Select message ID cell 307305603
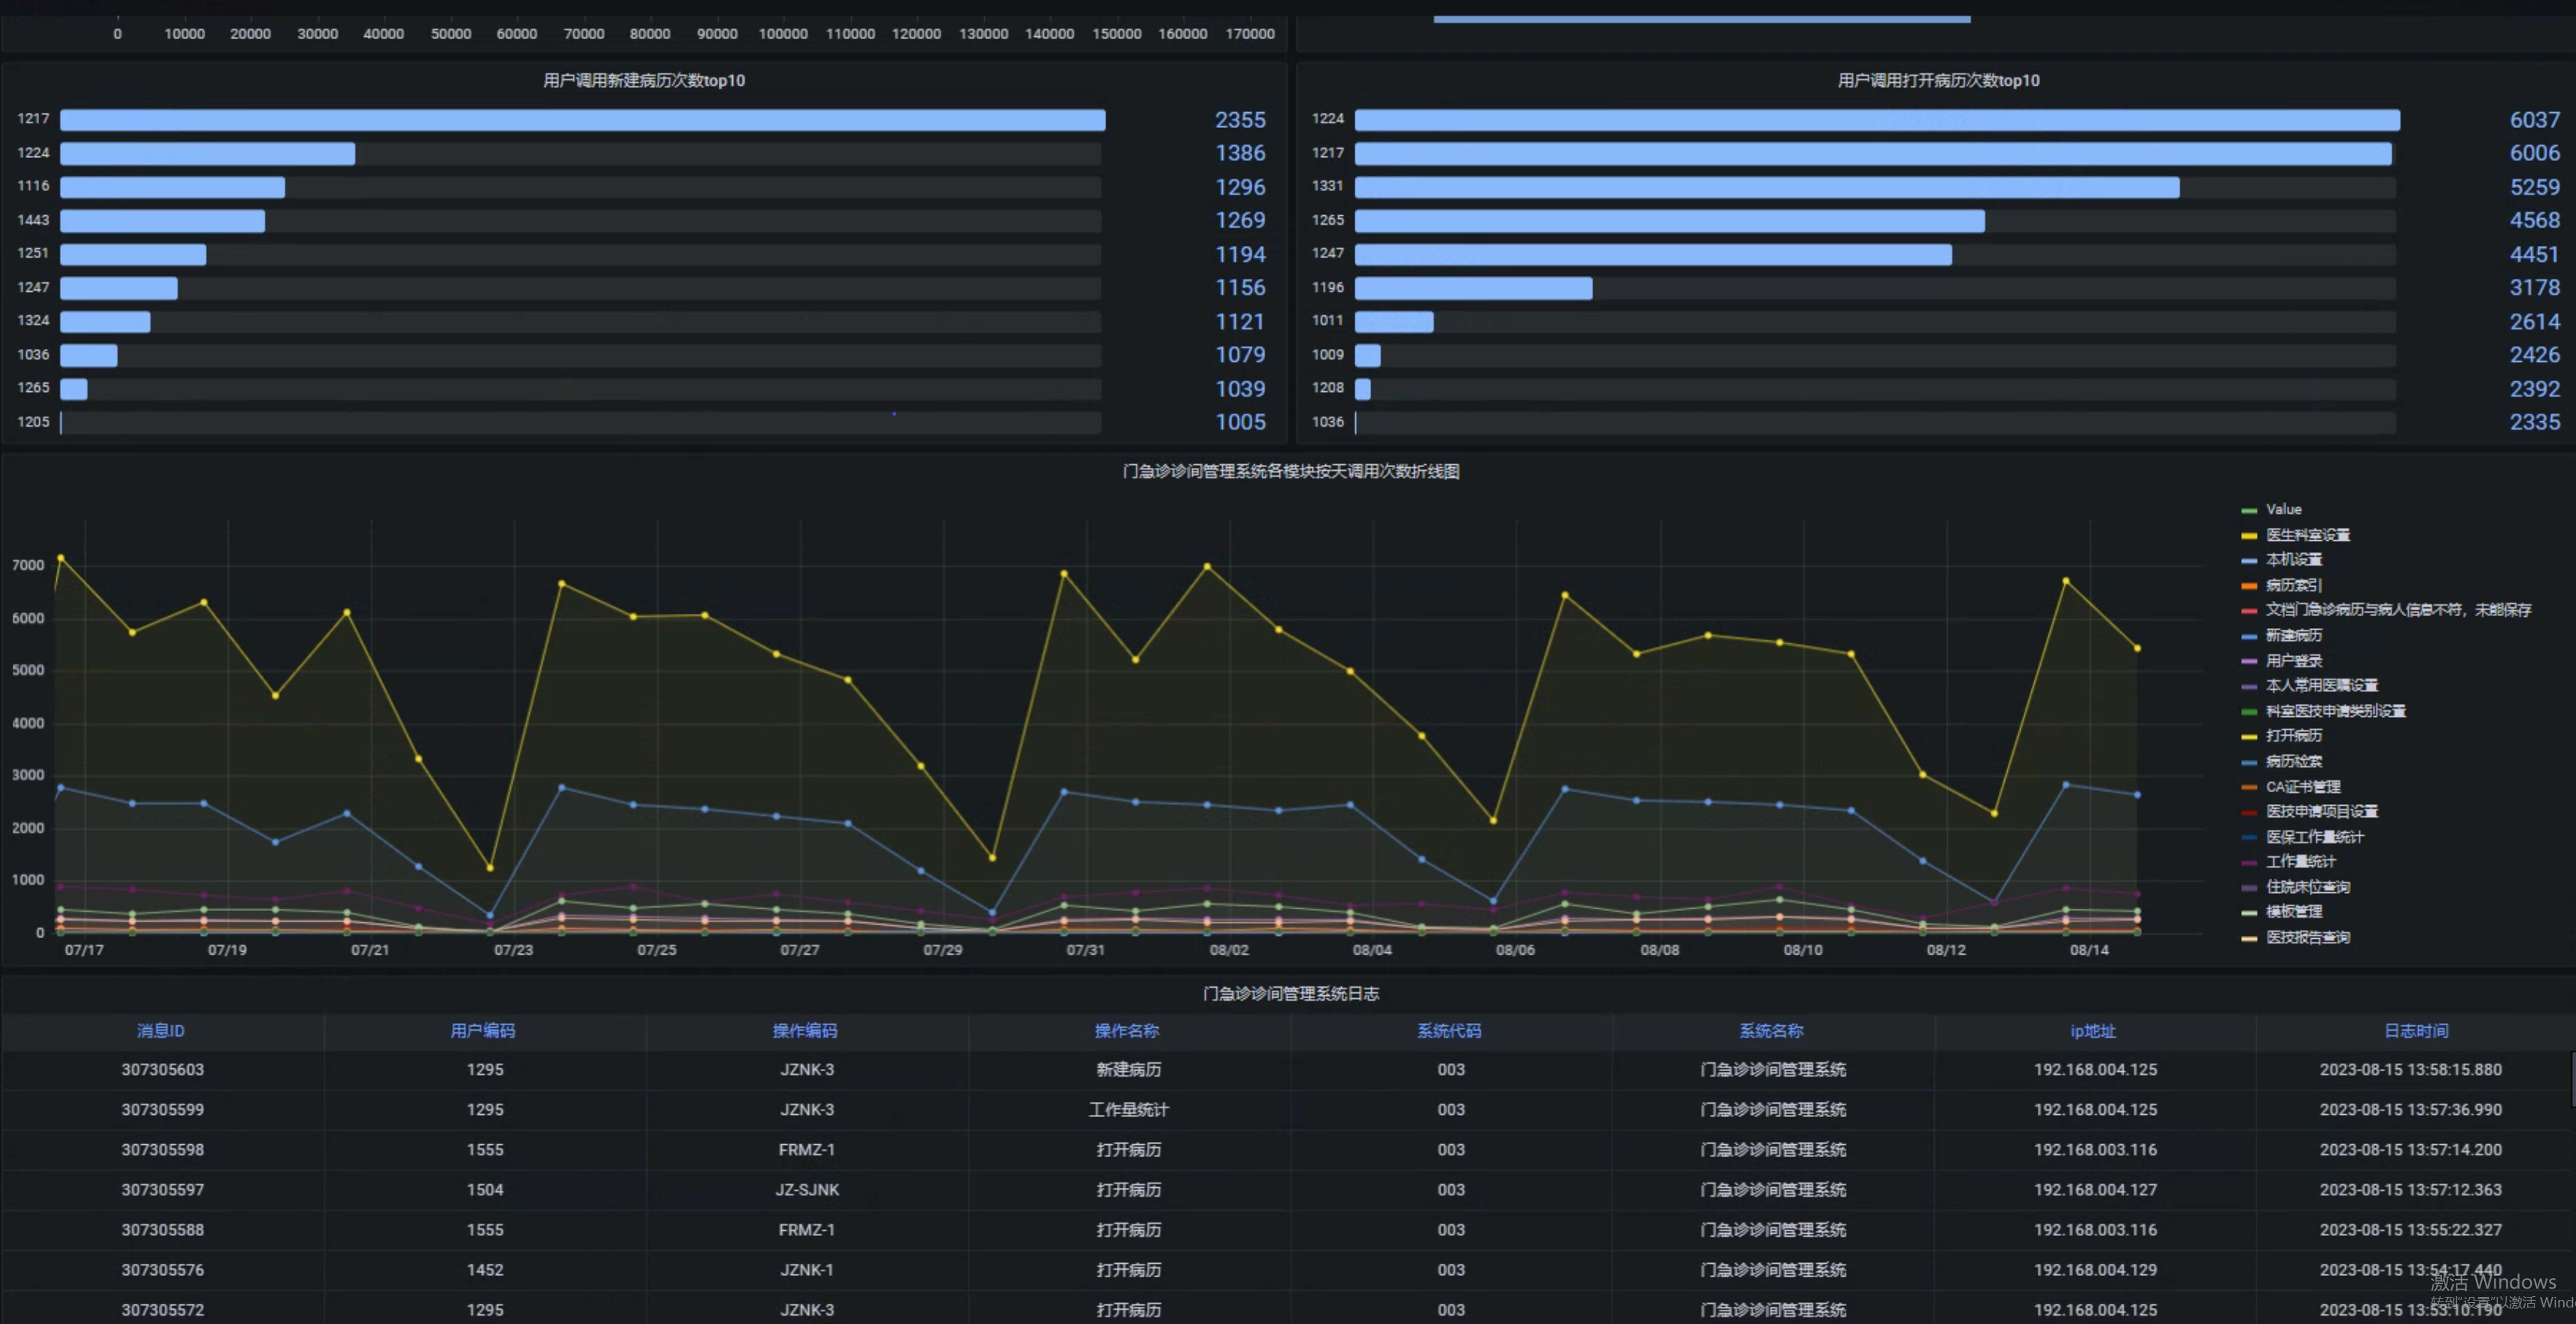This screenshot has width=2576, height=1324. coord(163,1070)
